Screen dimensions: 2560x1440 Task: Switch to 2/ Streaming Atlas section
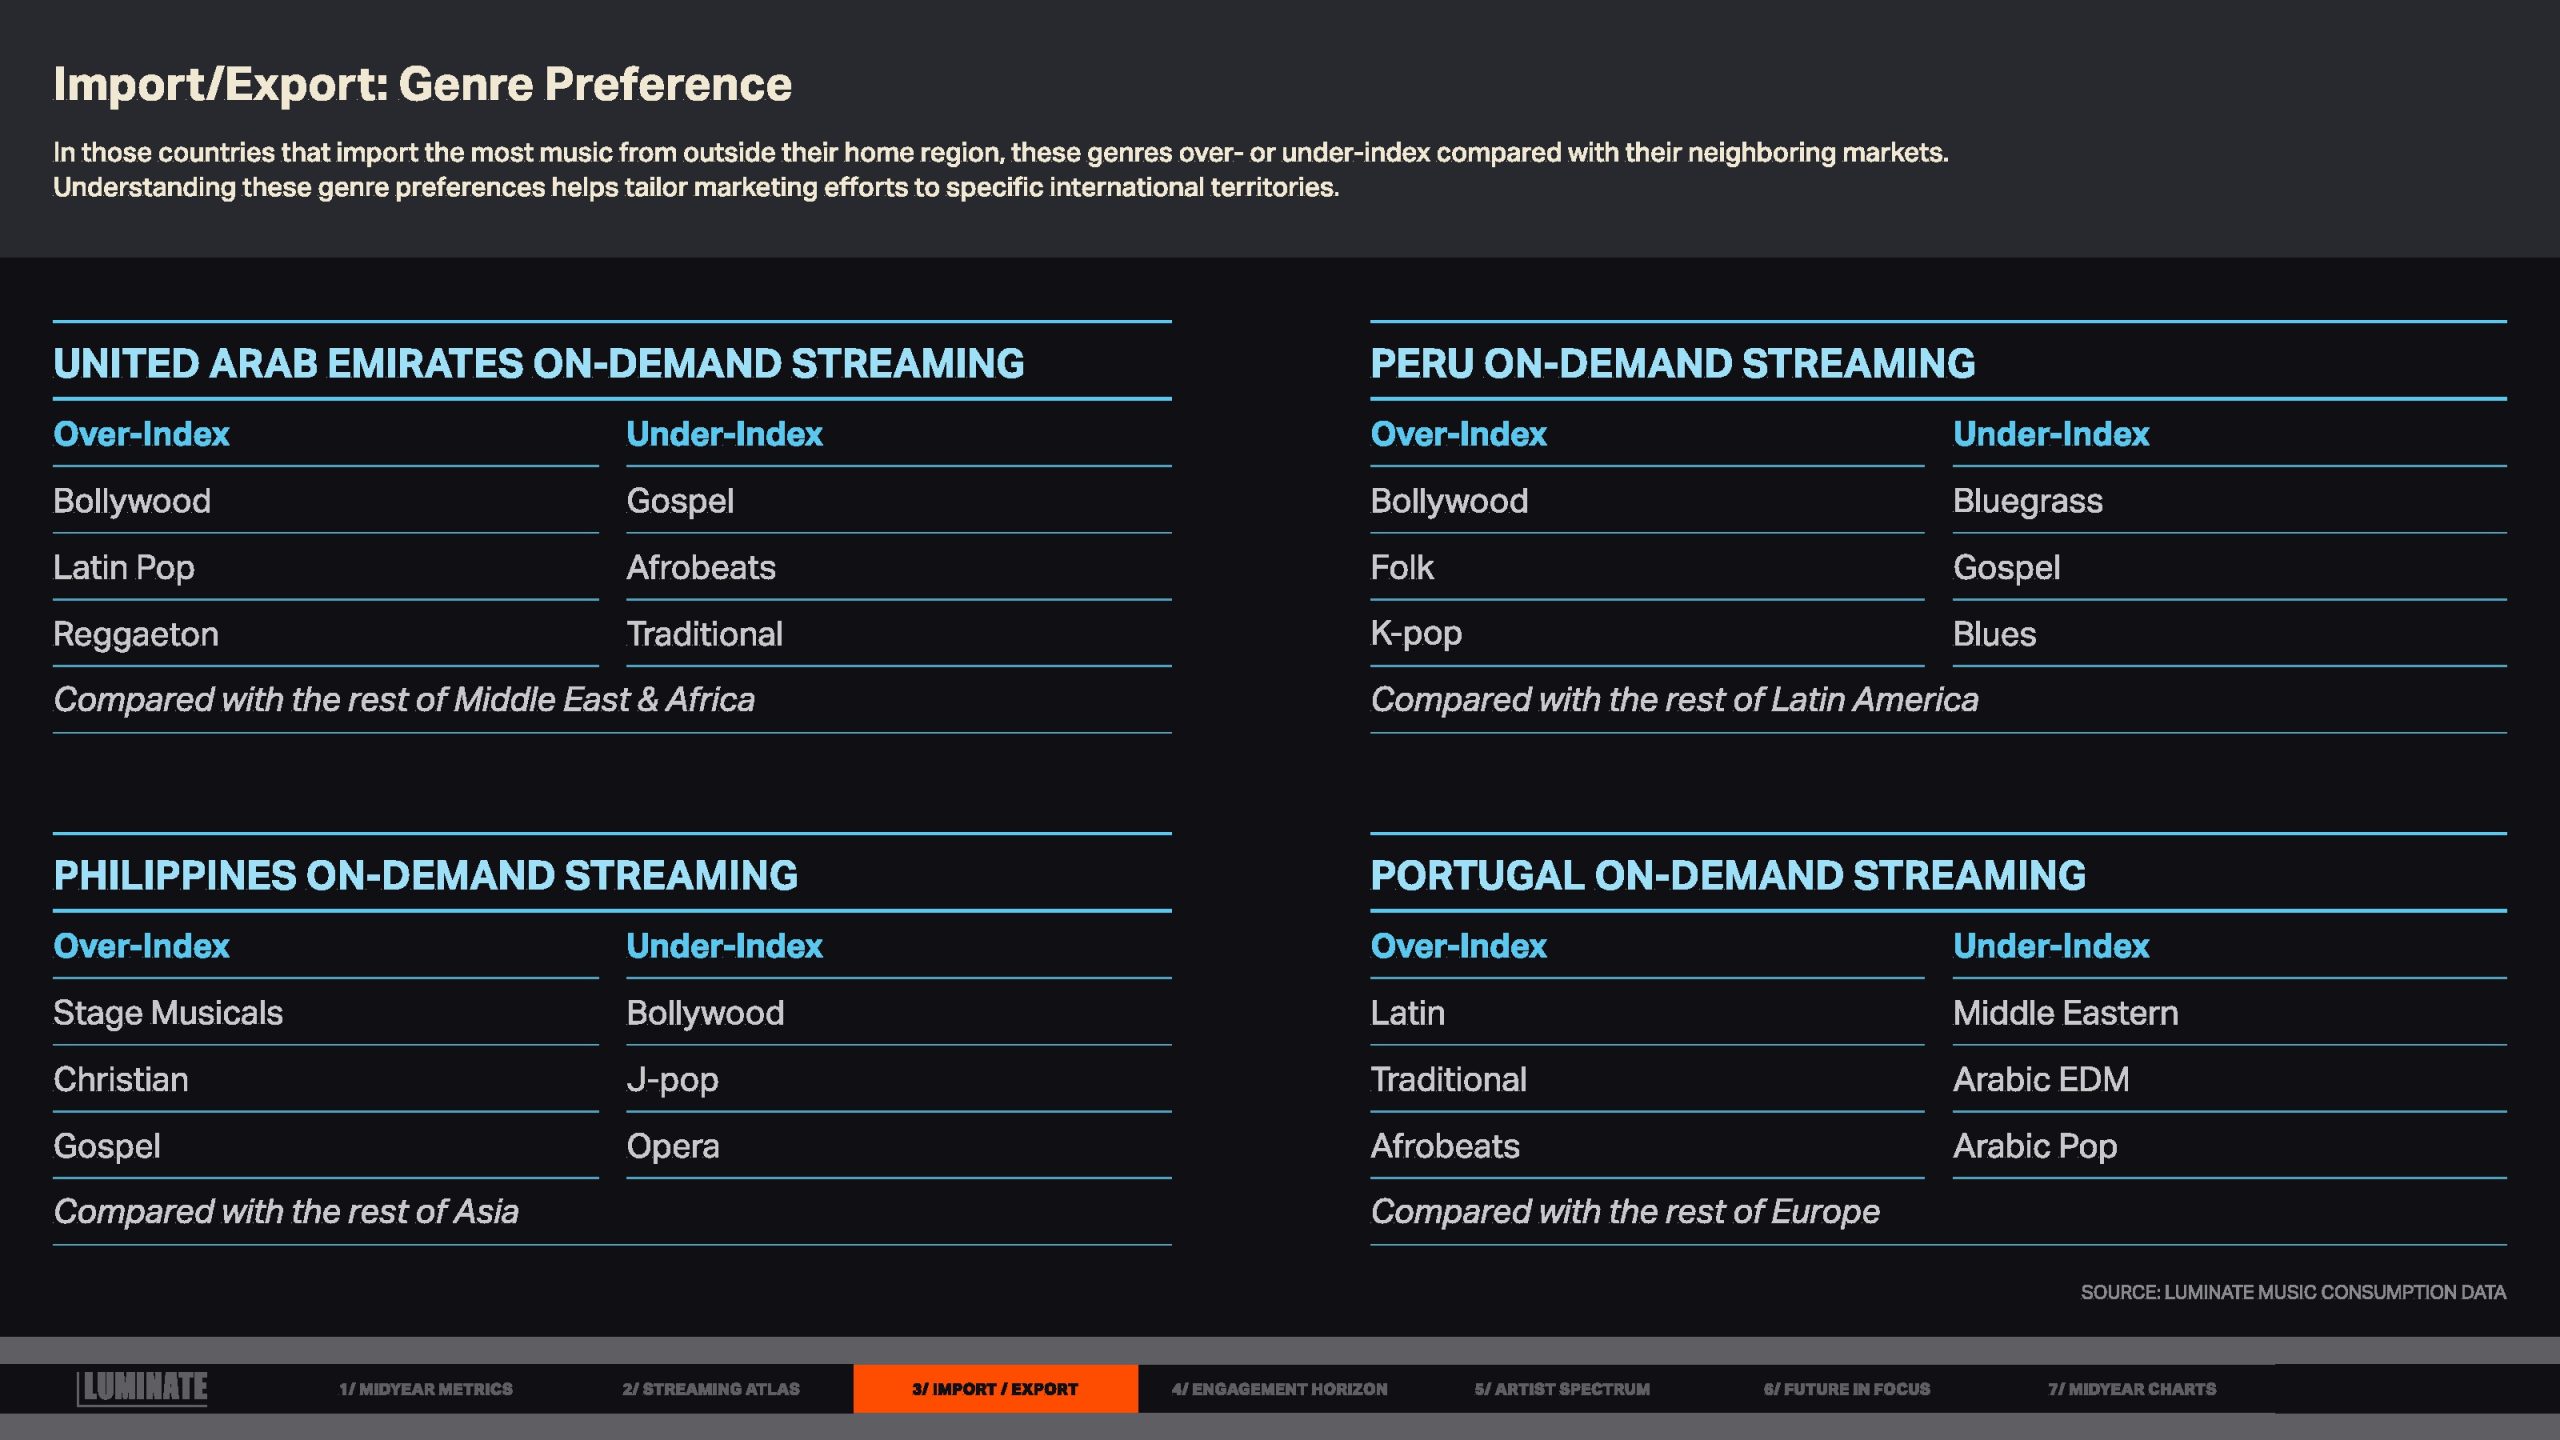pos(710,1389)
